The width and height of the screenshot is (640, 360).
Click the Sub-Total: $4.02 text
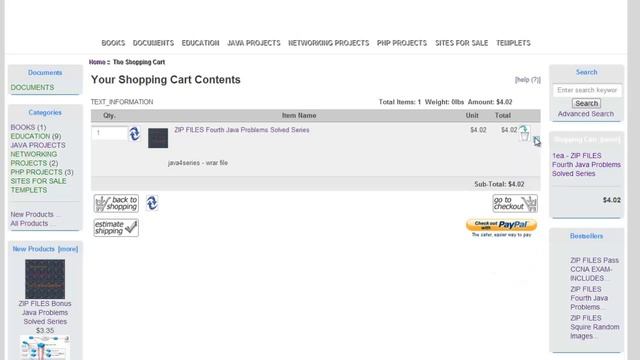pos(499,184)
